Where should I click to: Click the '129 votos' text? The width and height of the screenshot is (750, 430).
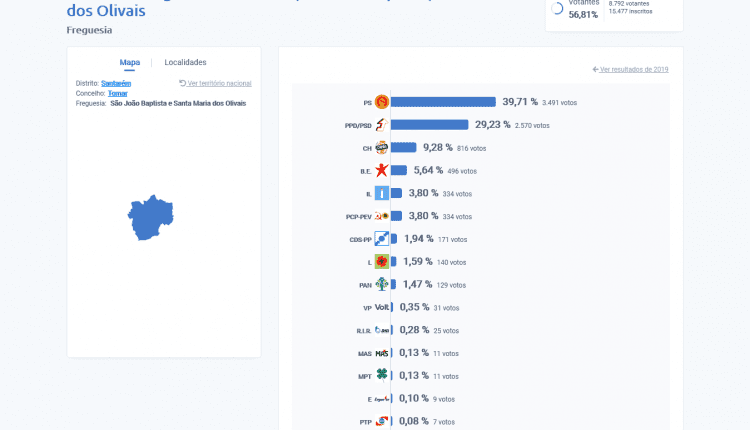pos(451,286)
